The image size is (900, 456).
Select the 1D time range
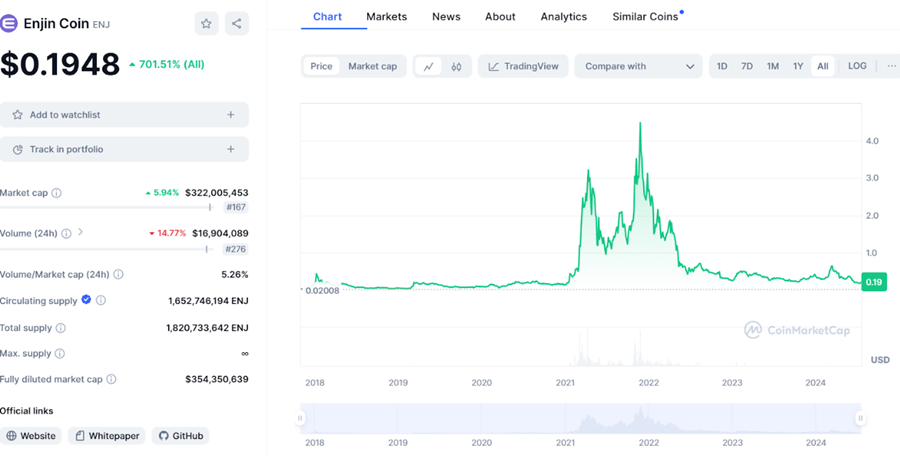(722, 66)
